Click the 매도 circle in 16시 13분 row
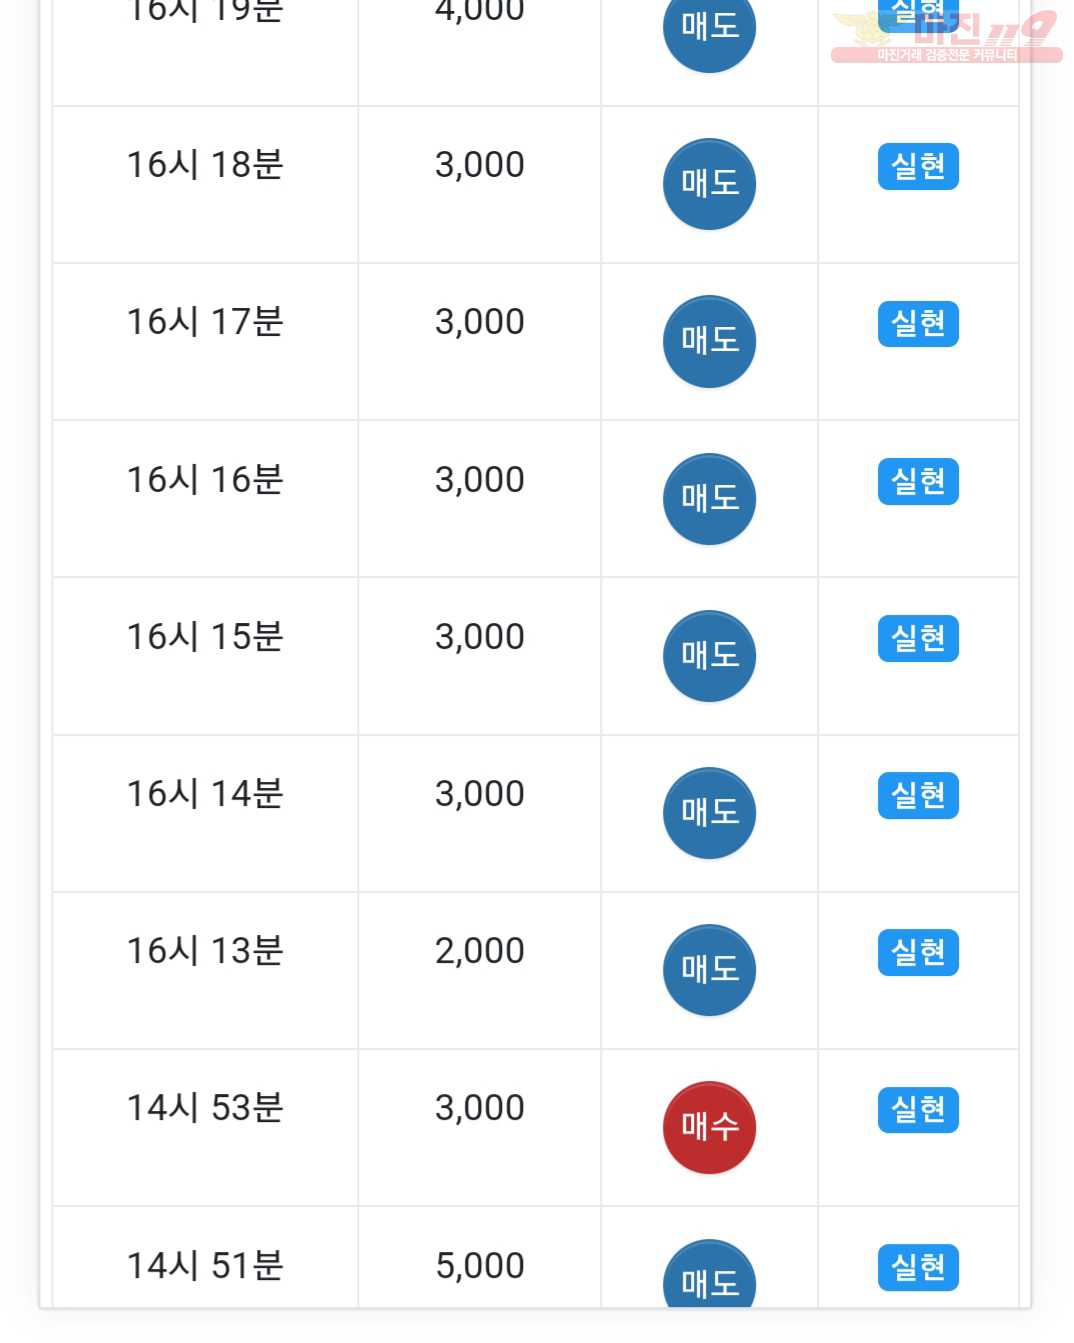The height and width of the screenshot is (1343, 1074). tap(709, 970)
